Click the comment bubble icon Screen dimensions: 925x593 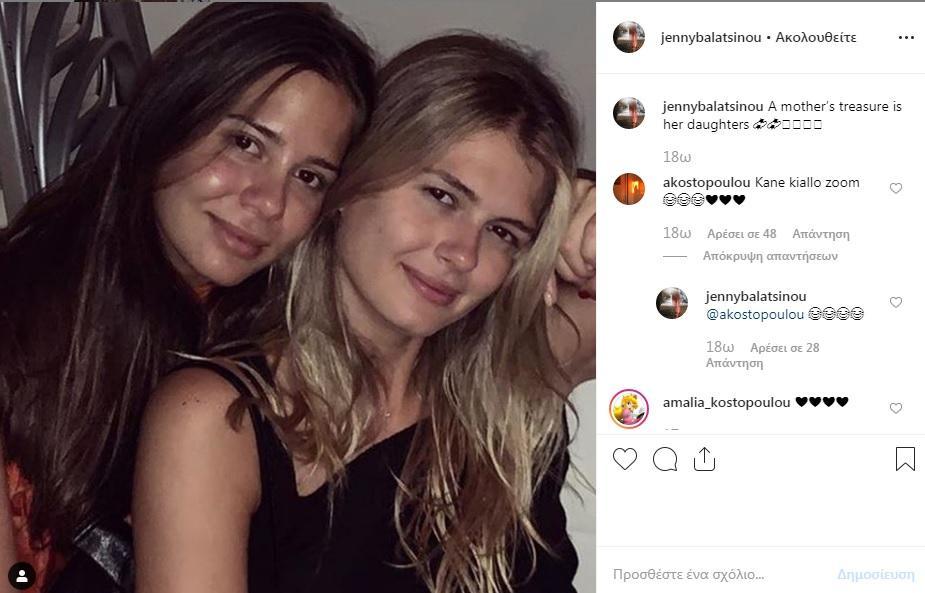point(665,459)
